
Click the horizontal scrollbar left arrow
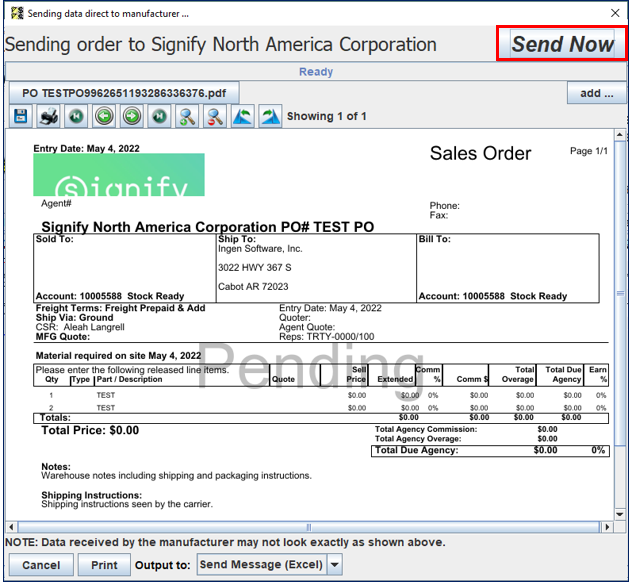click(x=11, y=527)
